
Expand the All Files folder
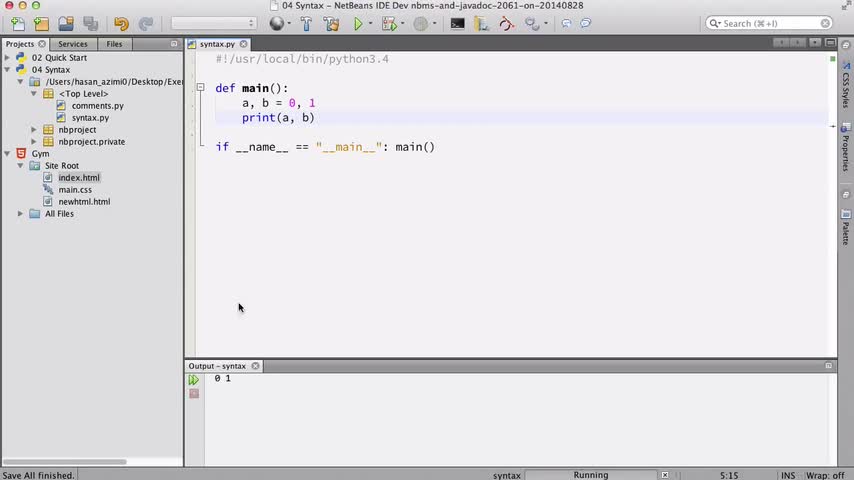click(x=20, y=214)
